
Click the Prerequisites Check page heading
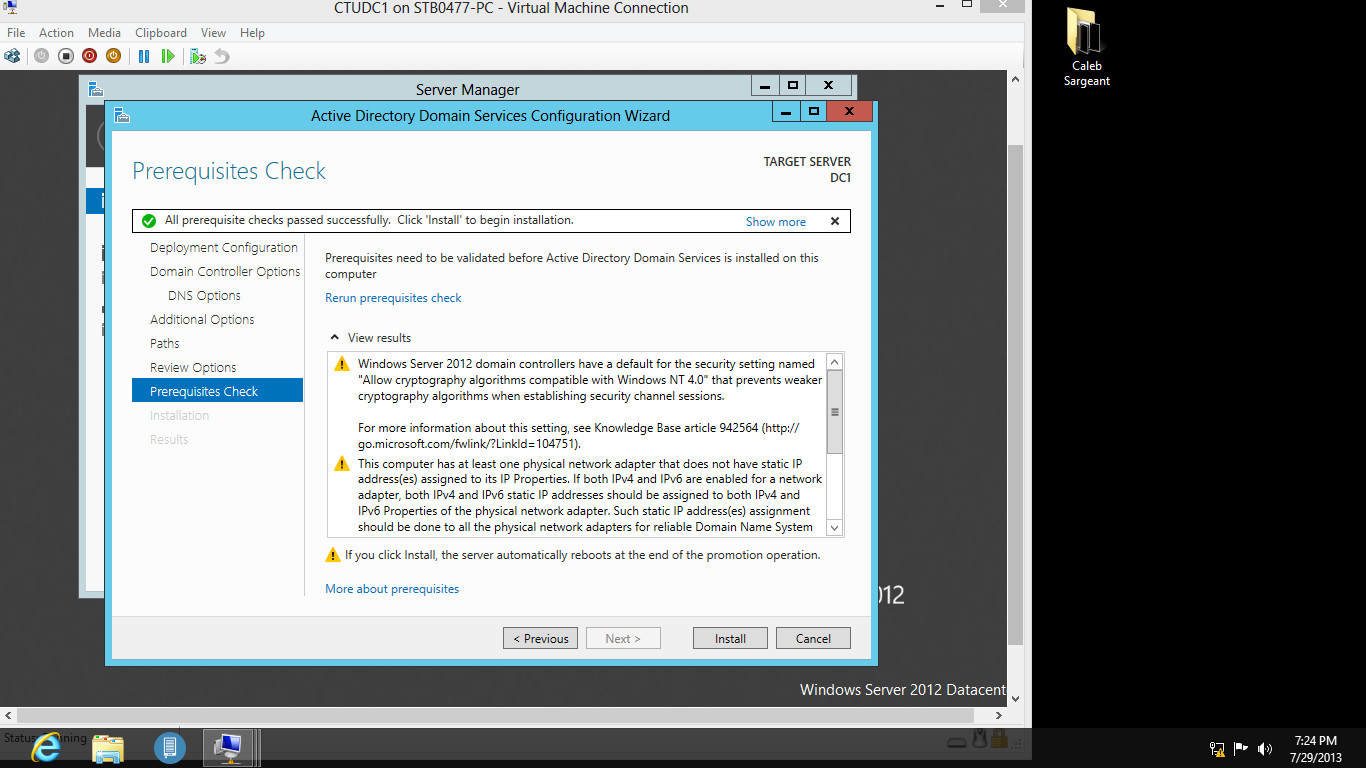[229, 171]
